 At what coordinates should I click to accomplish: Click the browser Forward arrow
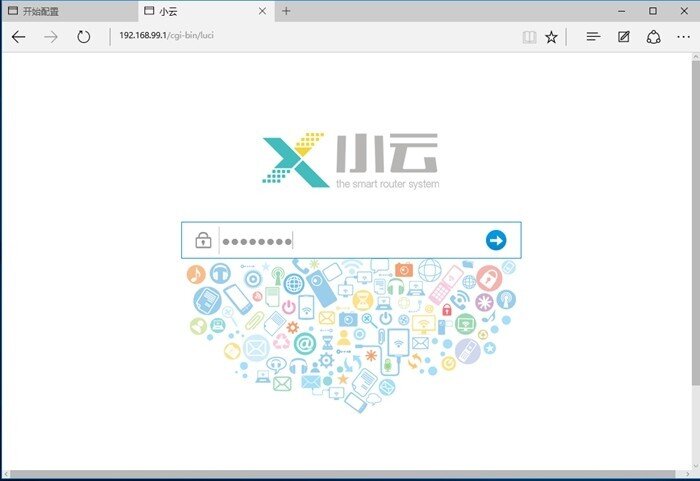(51, 37)
